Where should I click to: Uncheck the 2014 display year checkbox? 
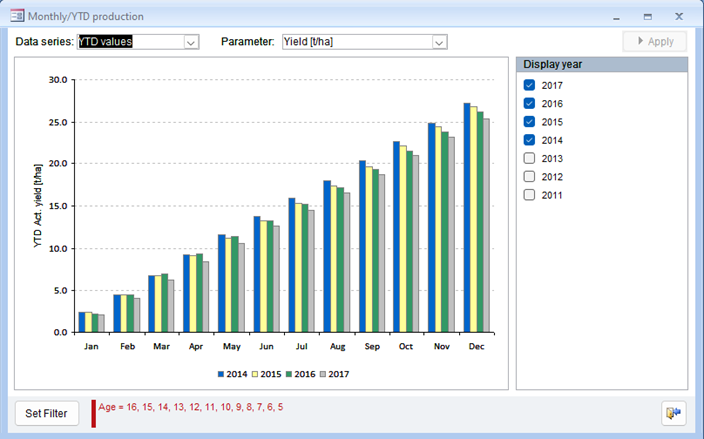[x=529, y=140]
